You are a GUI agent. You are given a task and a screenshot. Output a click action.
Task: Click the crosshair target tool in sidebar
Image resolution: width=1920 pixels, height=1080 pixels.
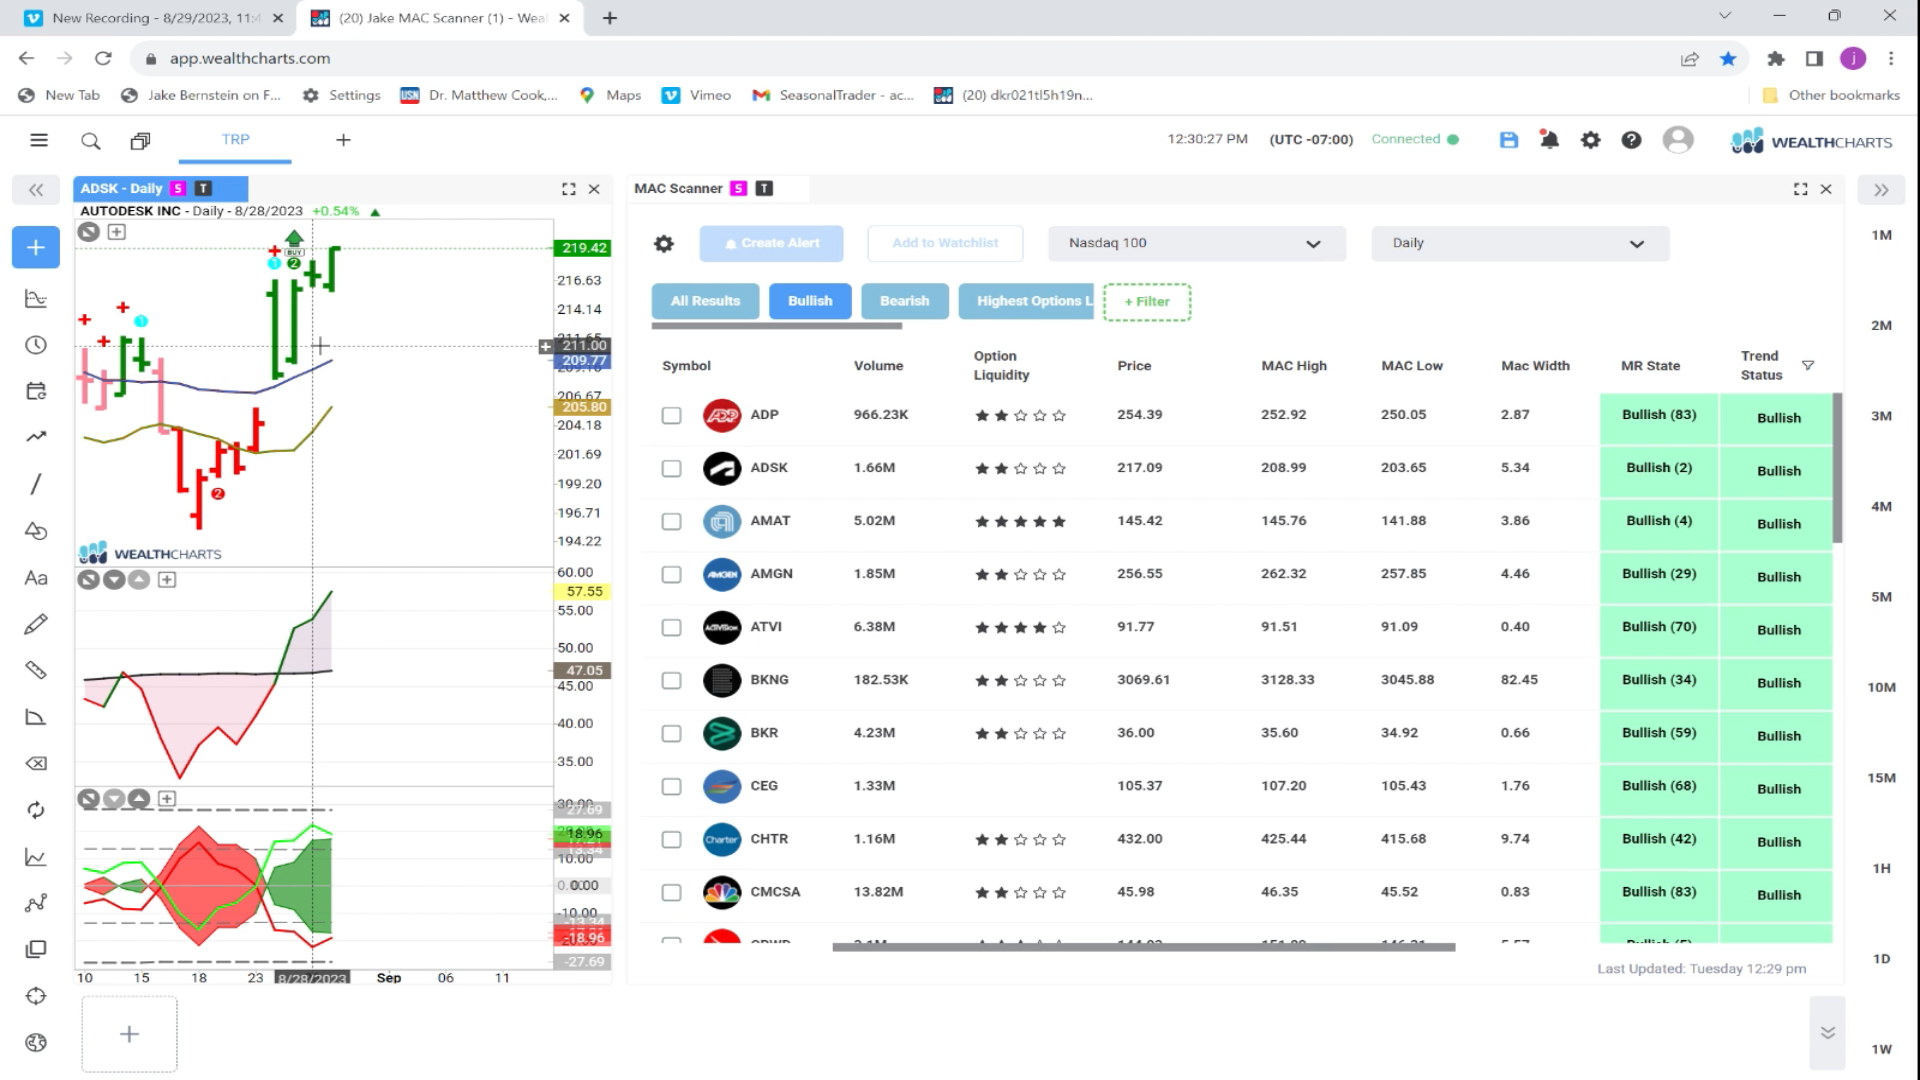pyautogui.click(x=36, y=996)
